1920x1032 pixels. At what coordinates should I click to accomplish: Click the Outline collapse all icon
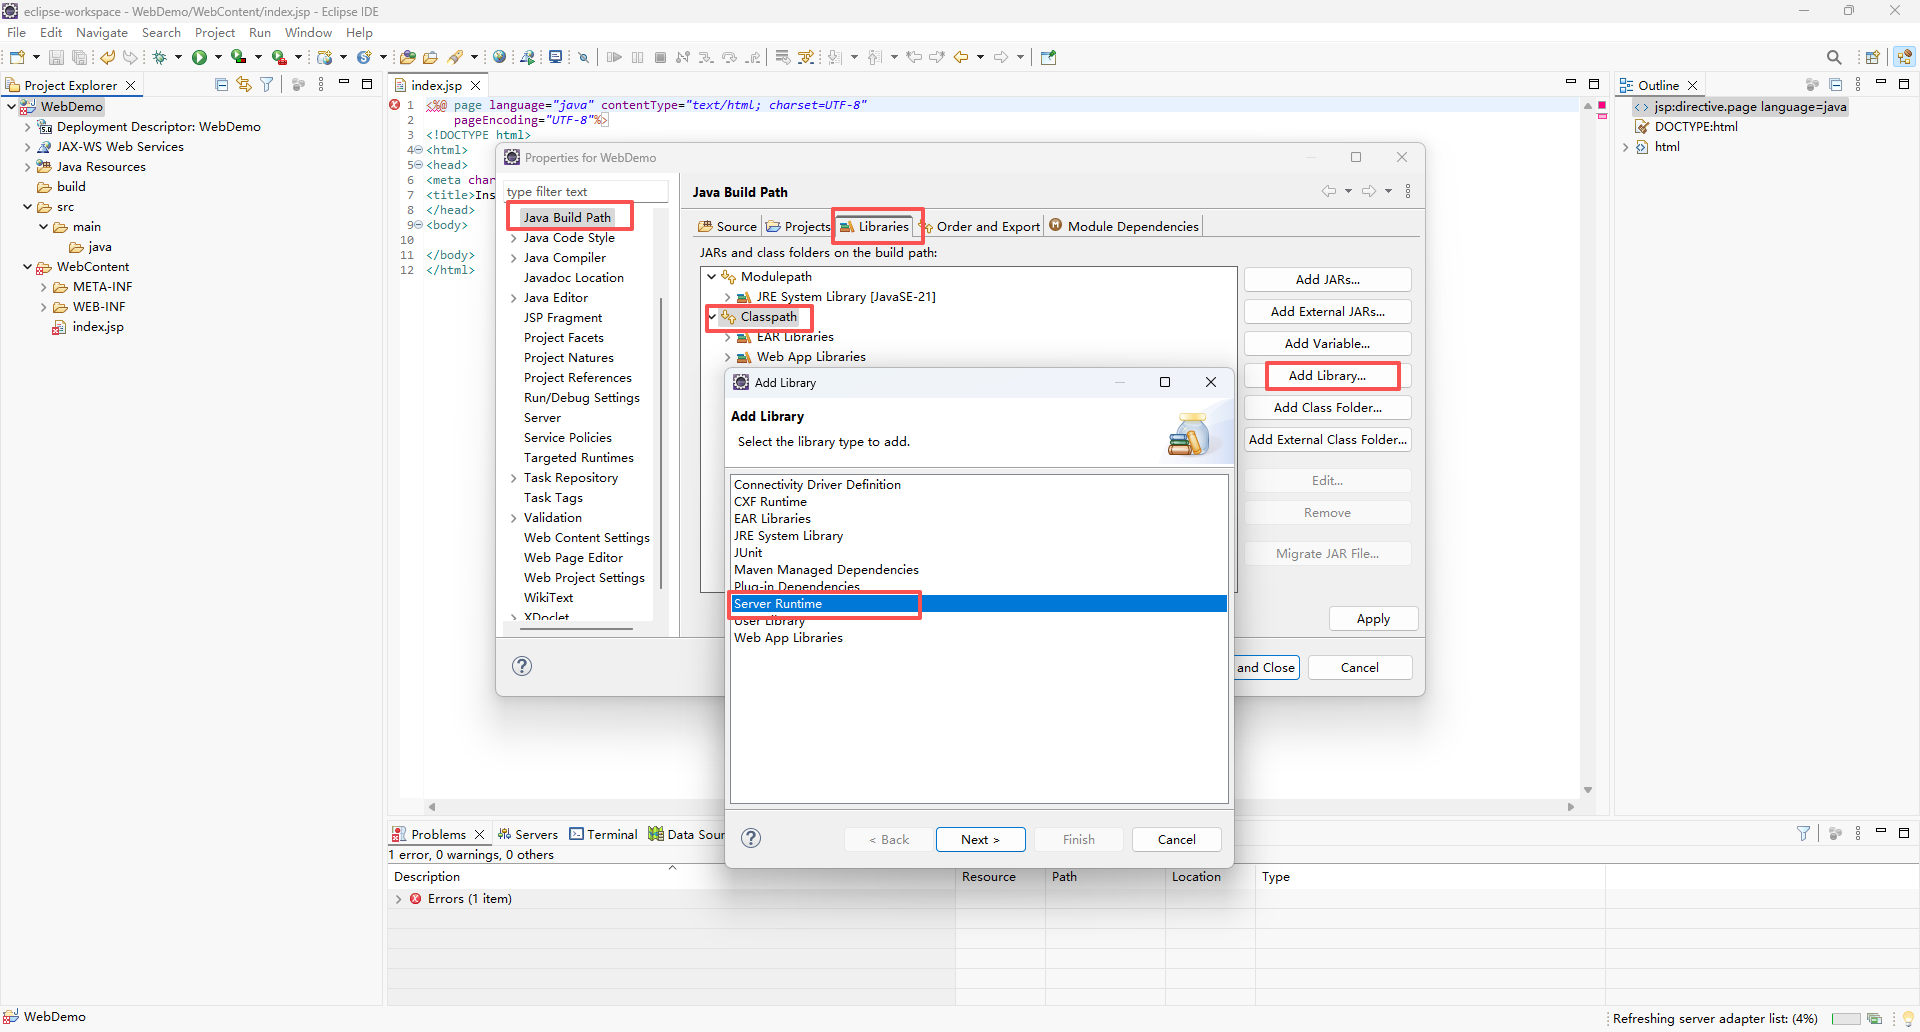[1835, 85]
